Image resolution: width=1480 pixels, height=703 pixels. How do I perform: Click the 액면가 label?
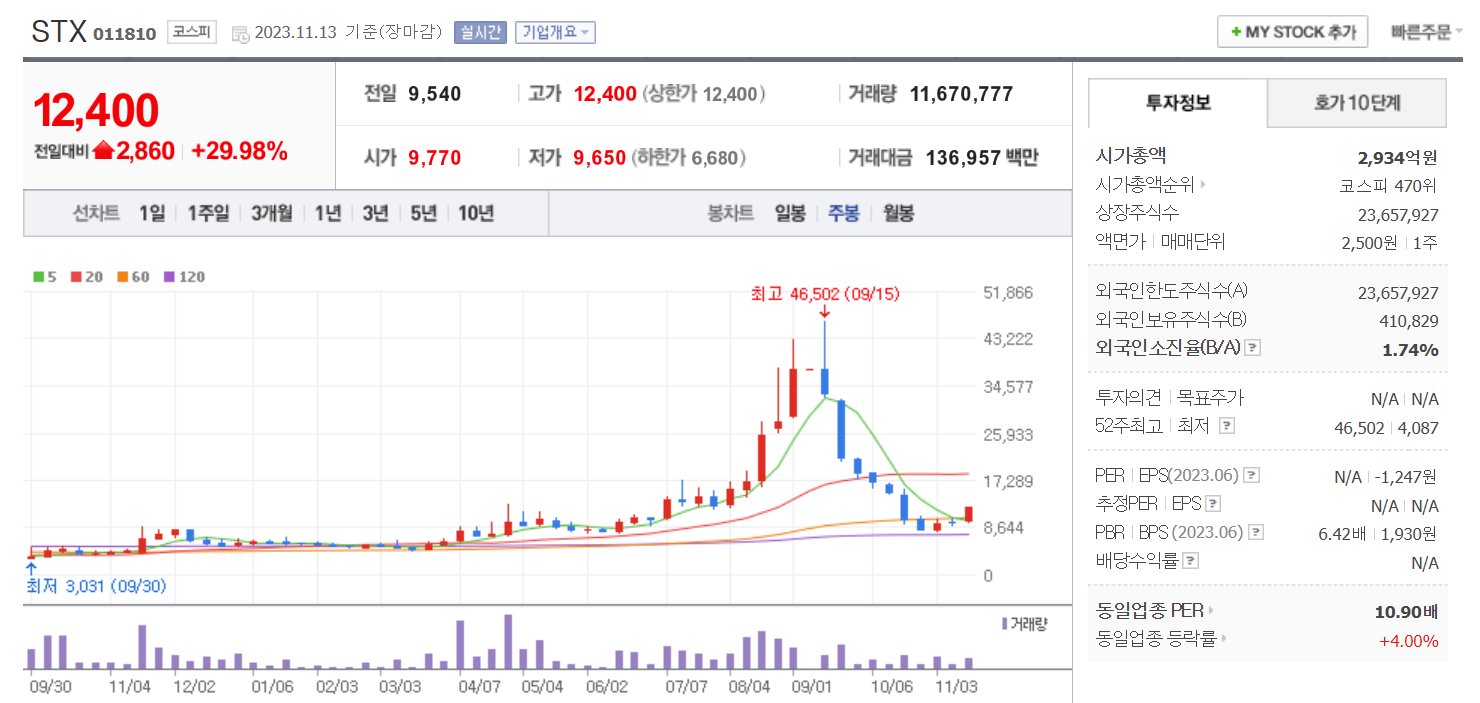pyautogui.click(x=1120, y=241)
